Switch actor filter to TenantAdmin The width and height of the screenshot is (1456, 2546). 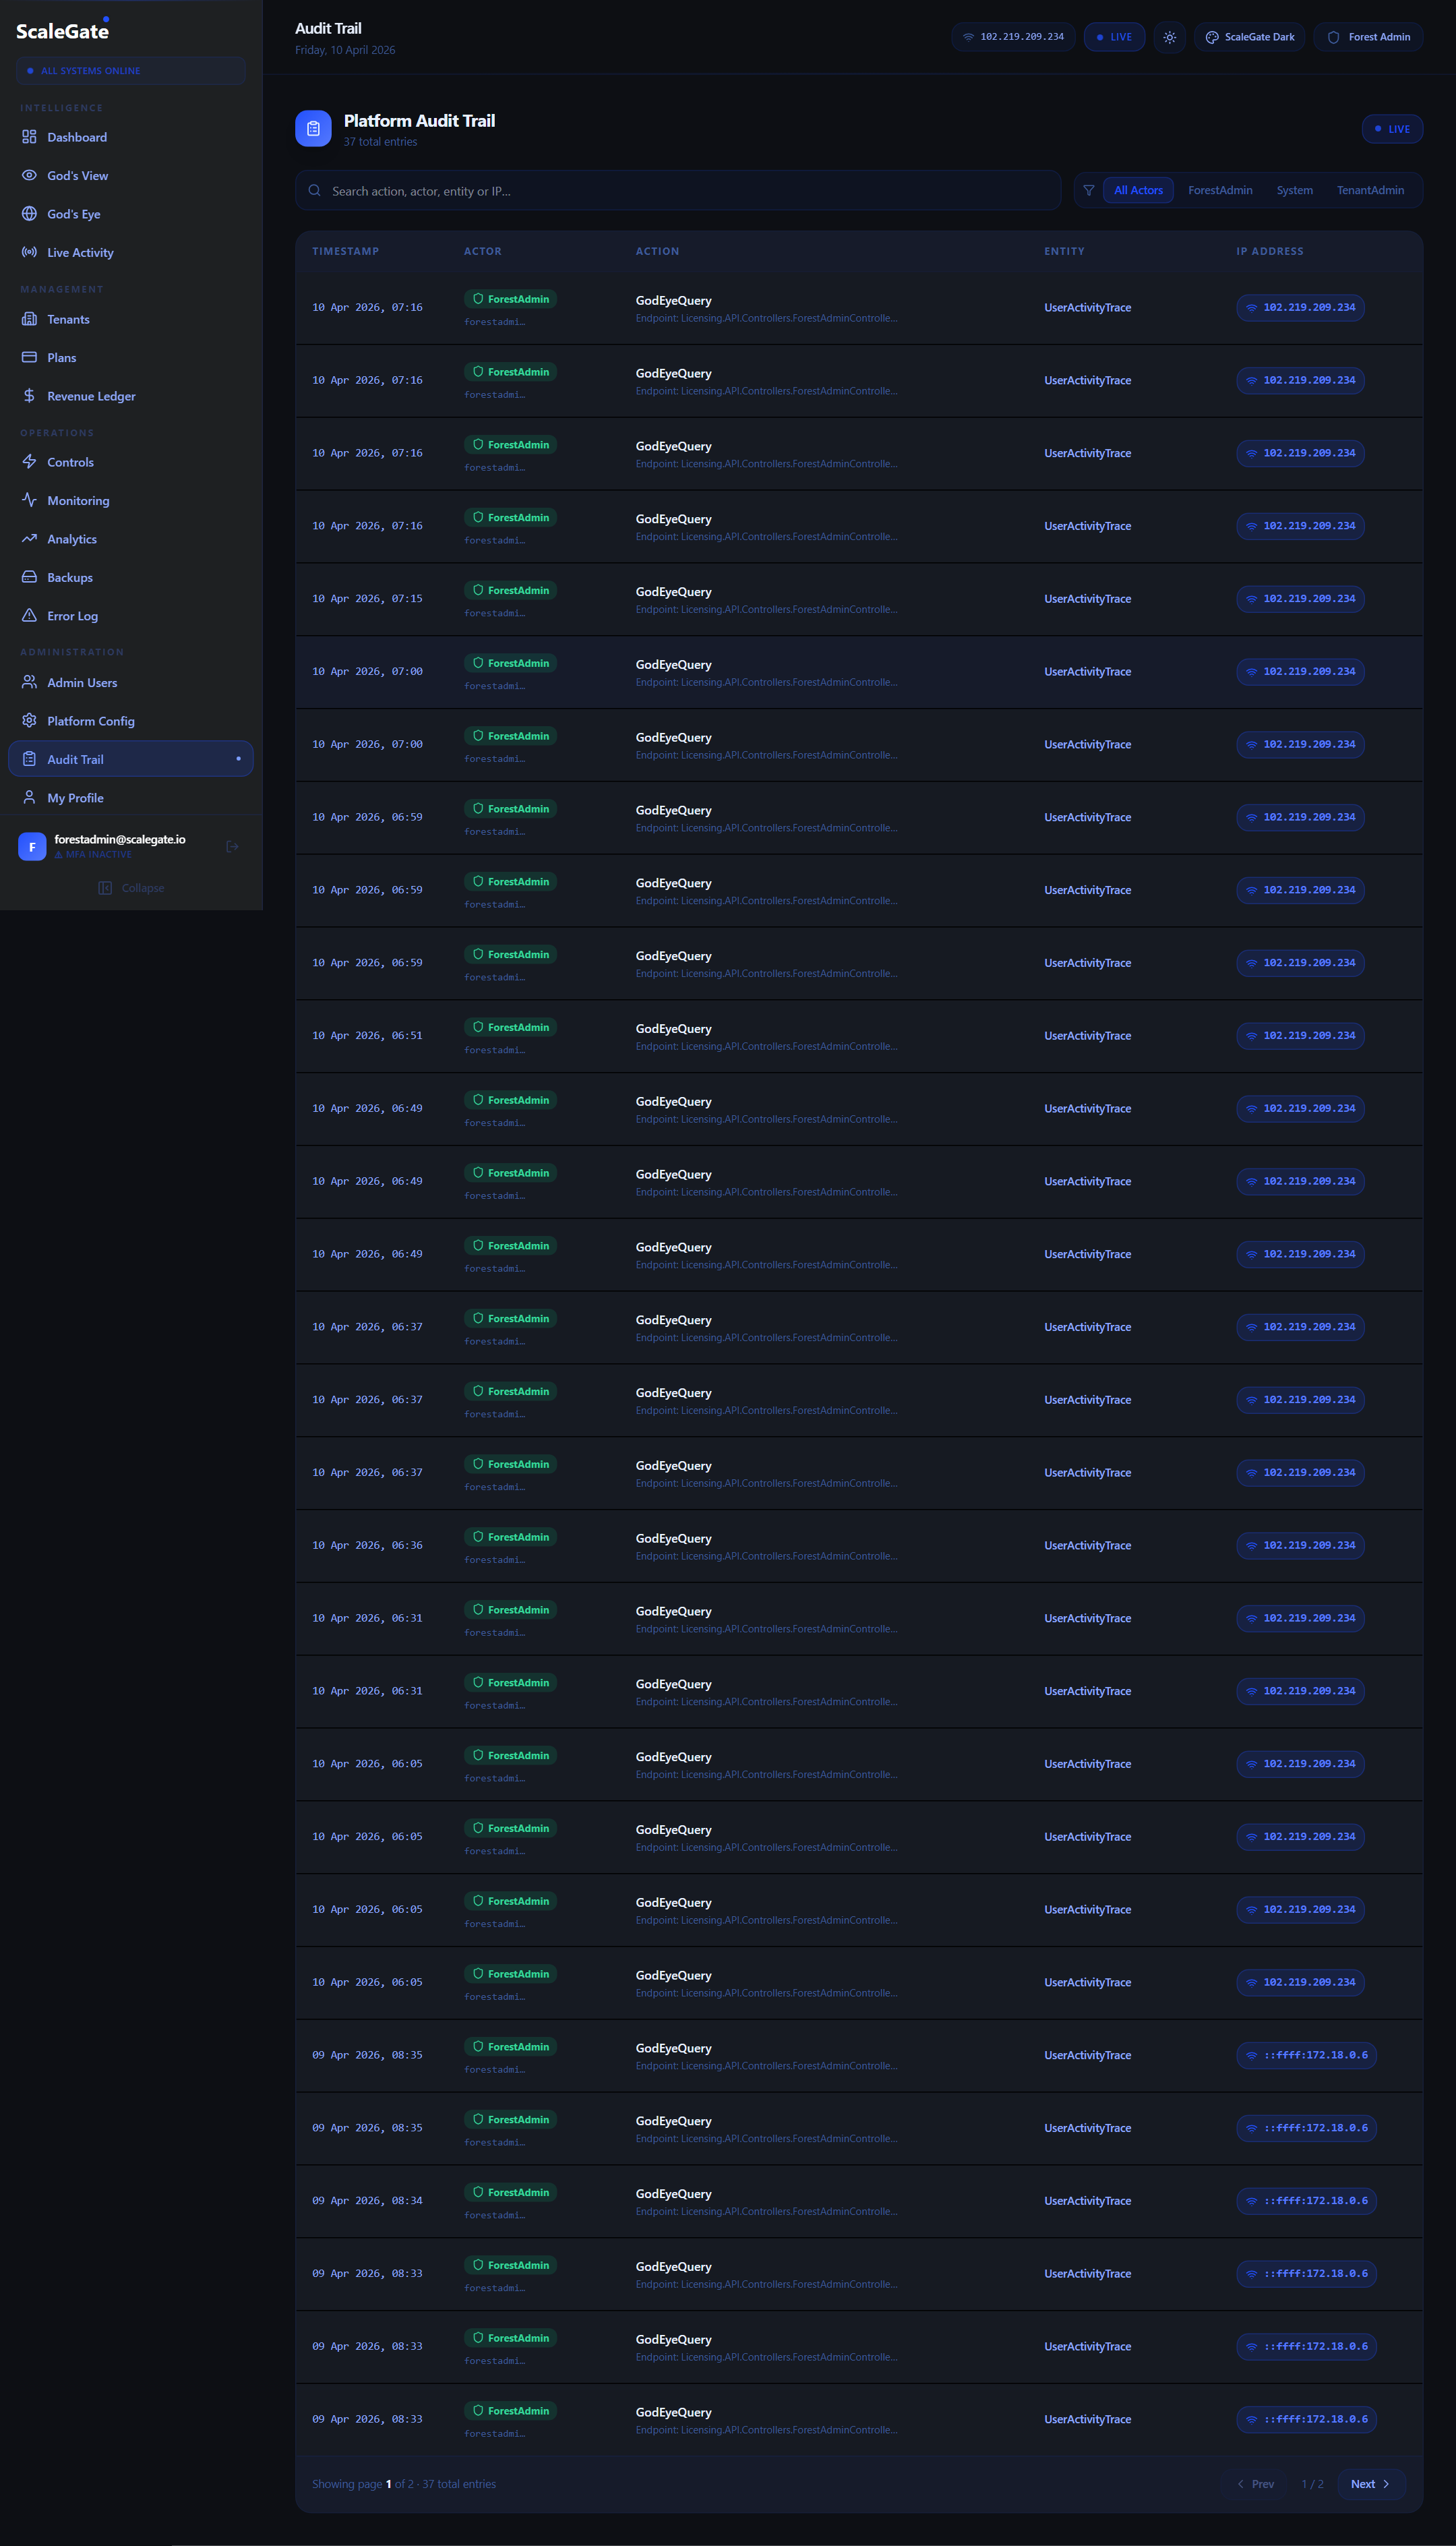[1370, 190]
